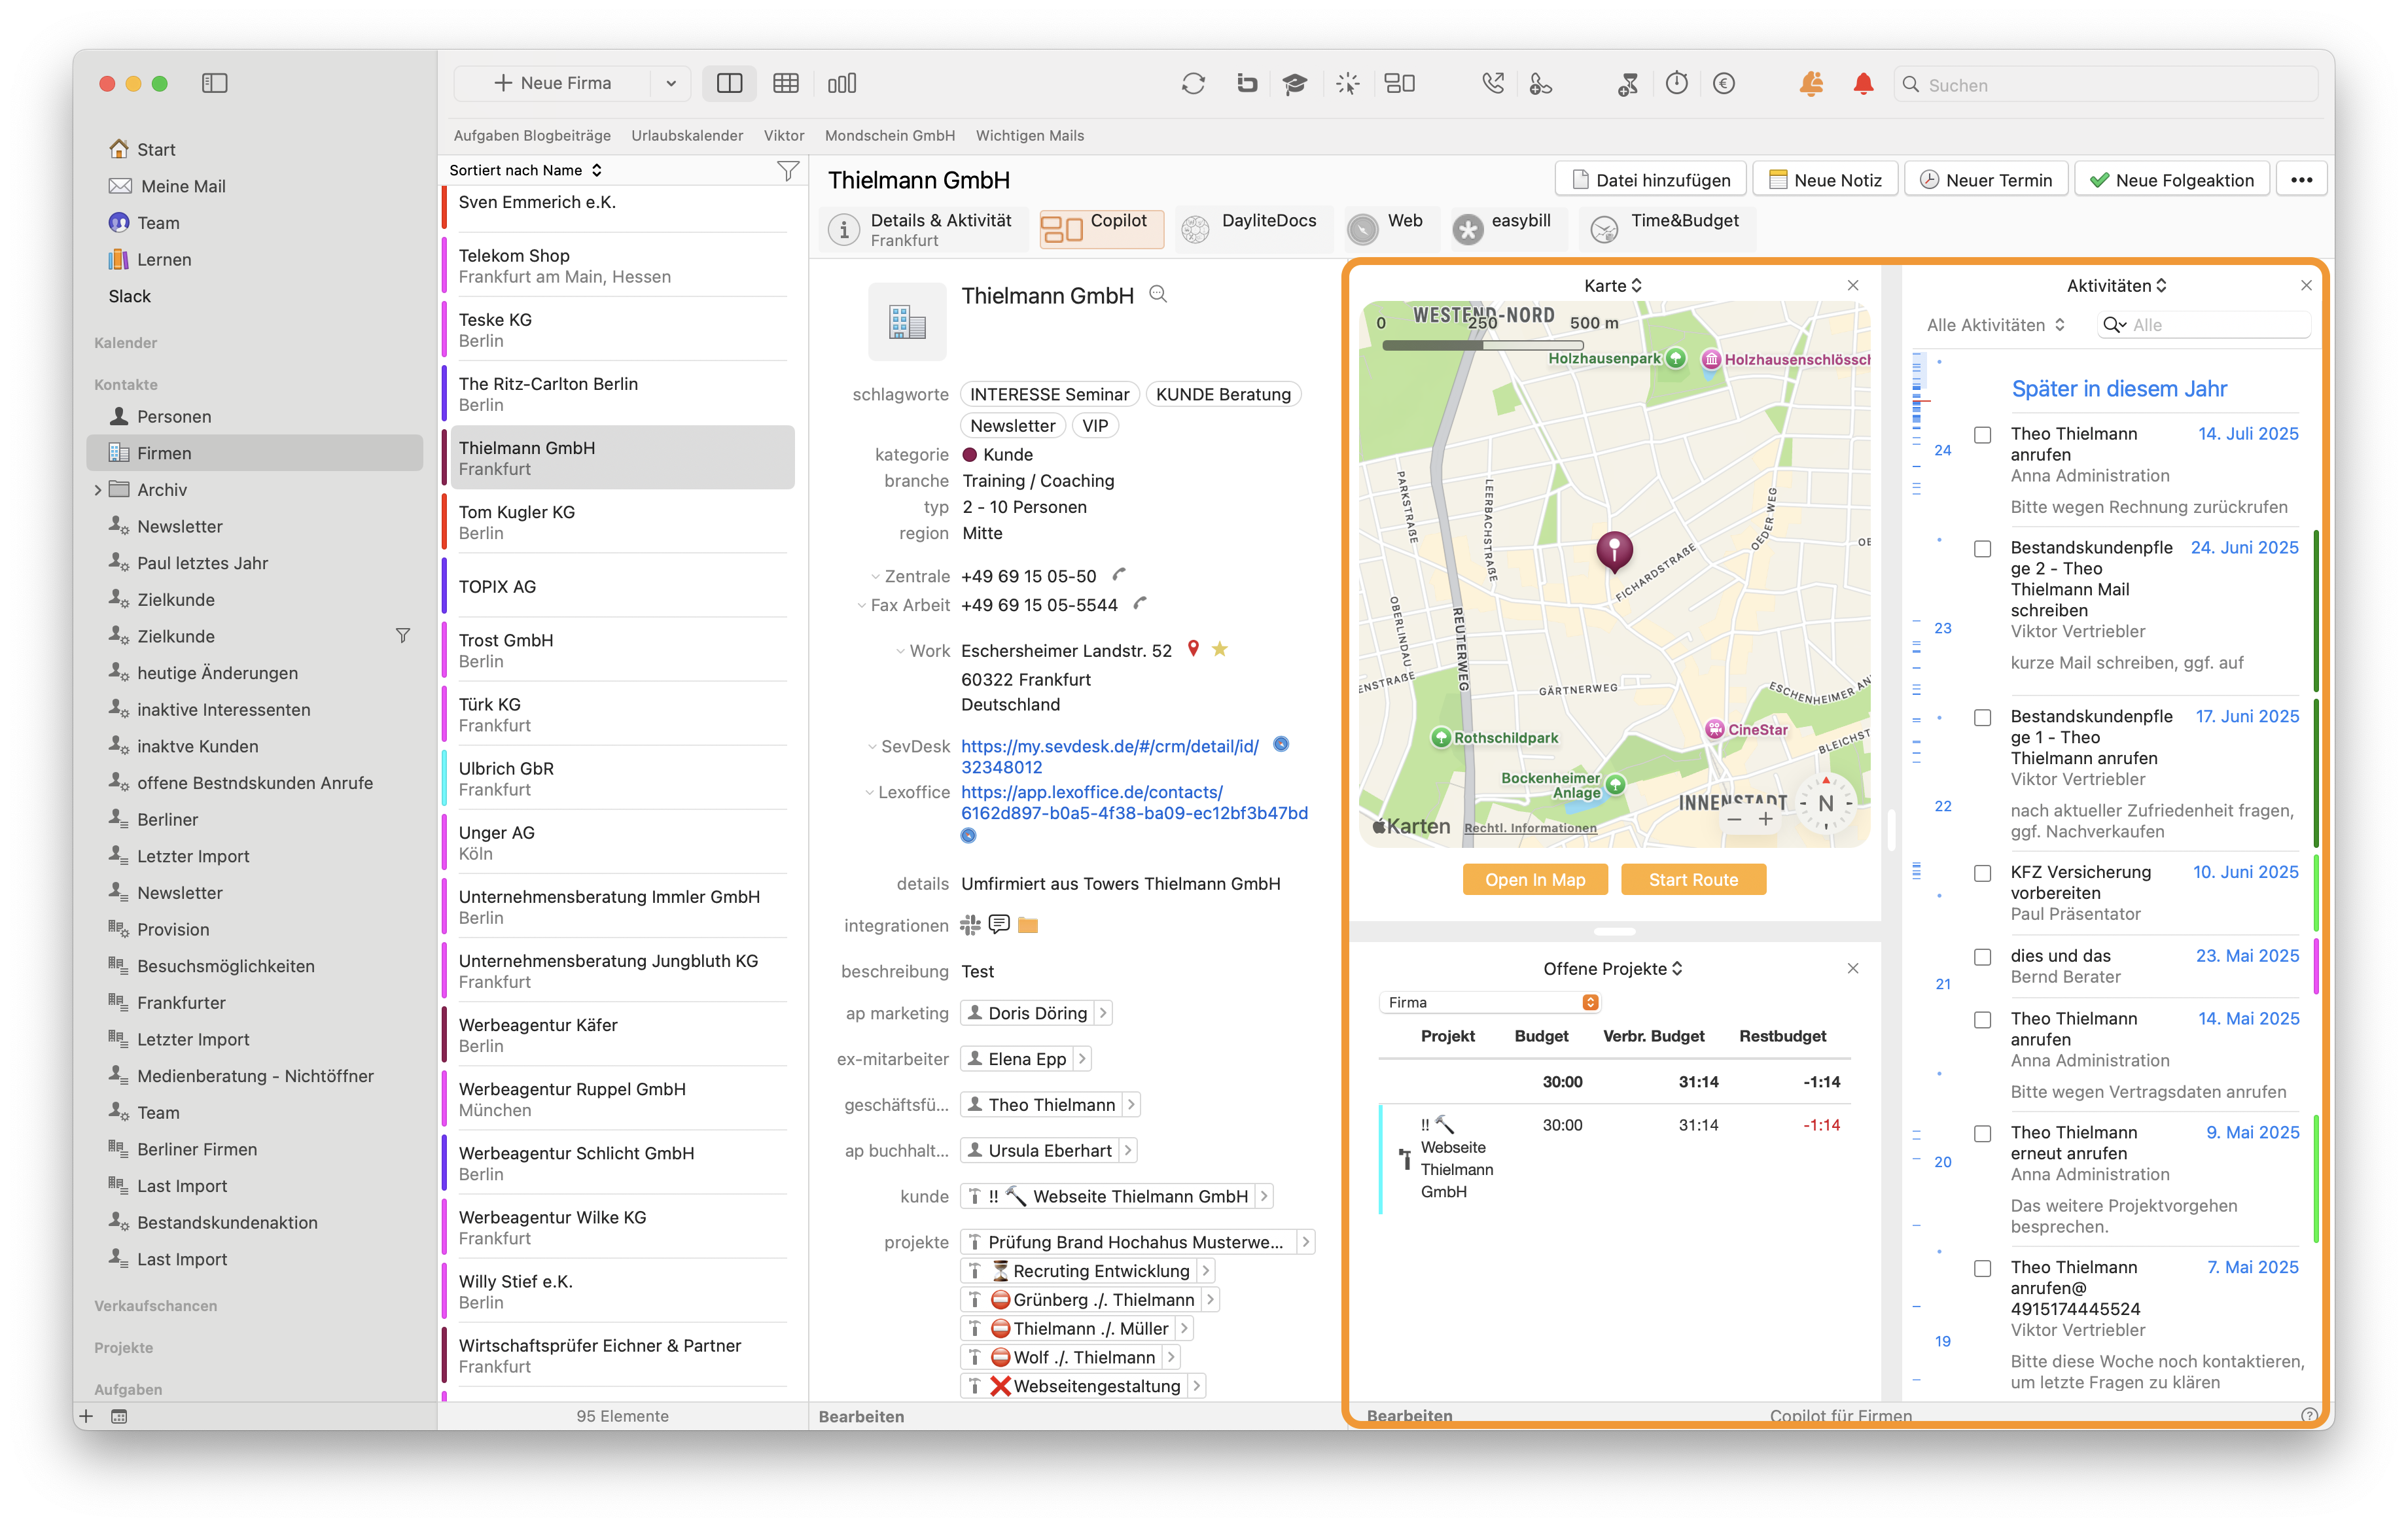The image size is (2408, 1527).
Task: Open the red bell notifications icon
Action: 1863,84
